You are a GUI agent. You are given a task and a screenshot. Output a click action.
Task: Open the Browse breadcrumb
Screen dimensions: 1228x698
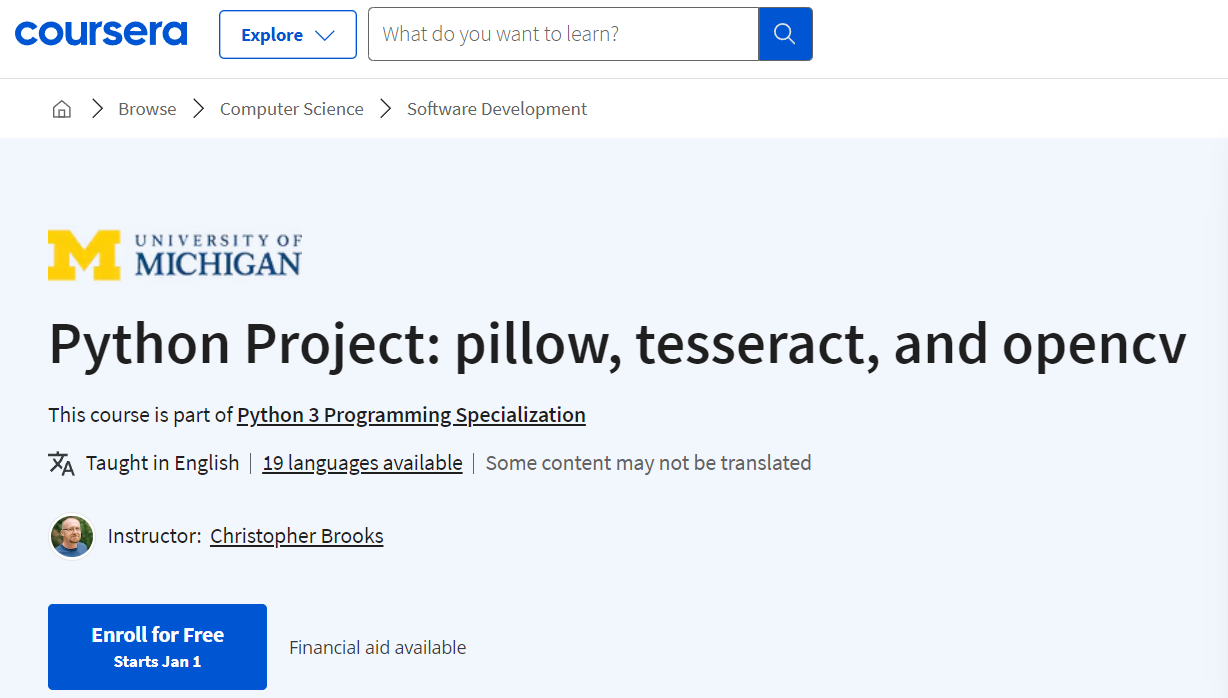pos(147,109)
